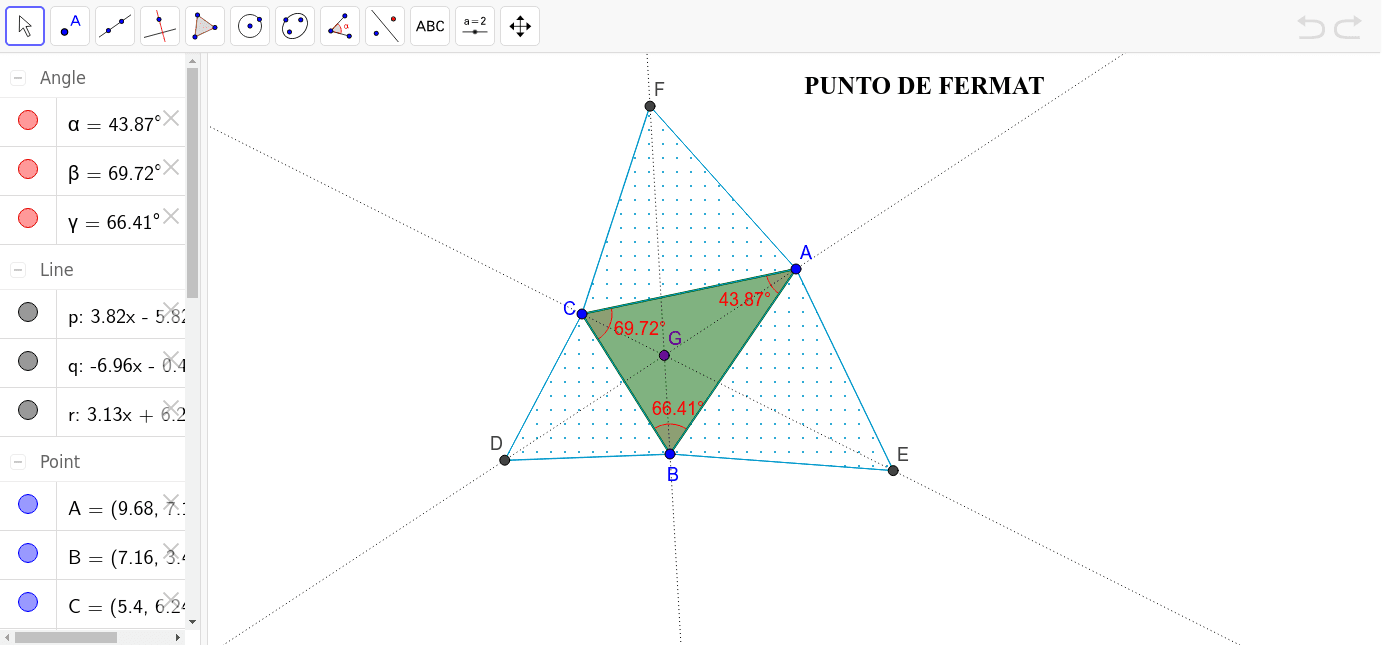
Task: Collapse the Point category
Action: (x=18, y=462)
